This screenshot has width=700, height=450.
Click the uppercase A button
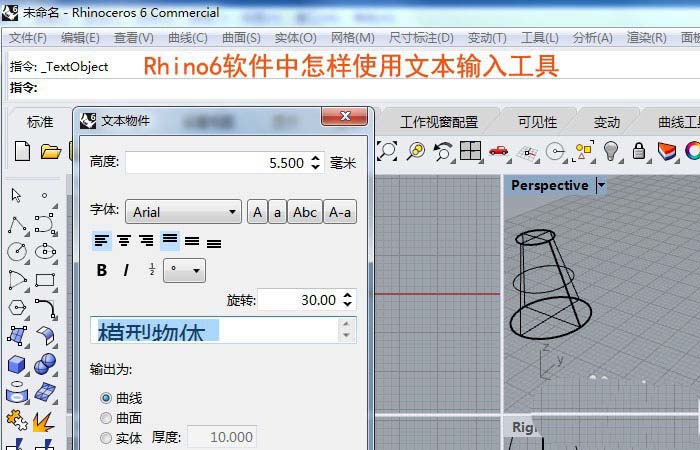257,212
